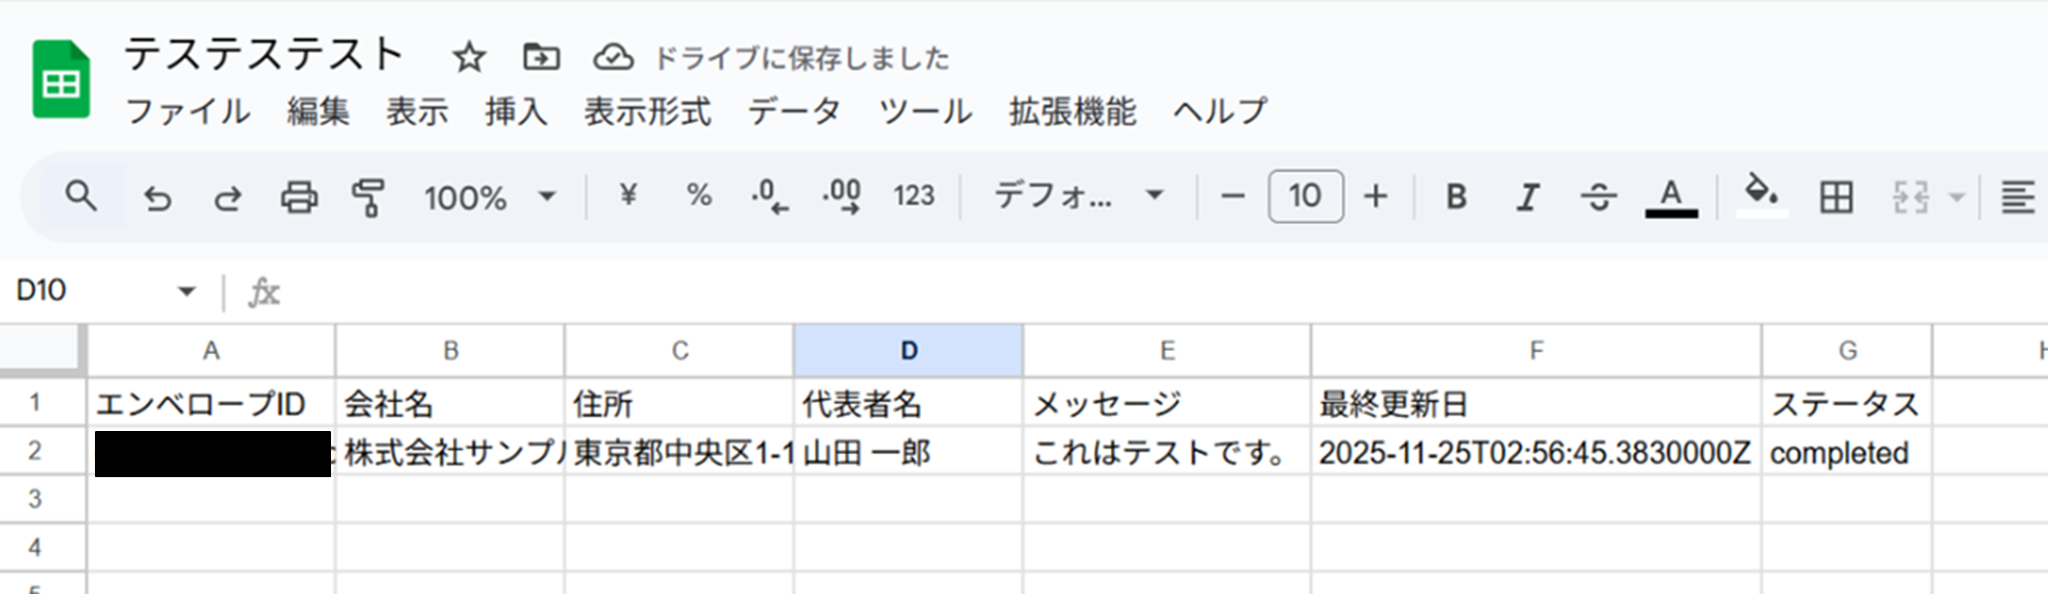Open the 拡張機能 menu

pyautogui.click(x=1072, y=111)
